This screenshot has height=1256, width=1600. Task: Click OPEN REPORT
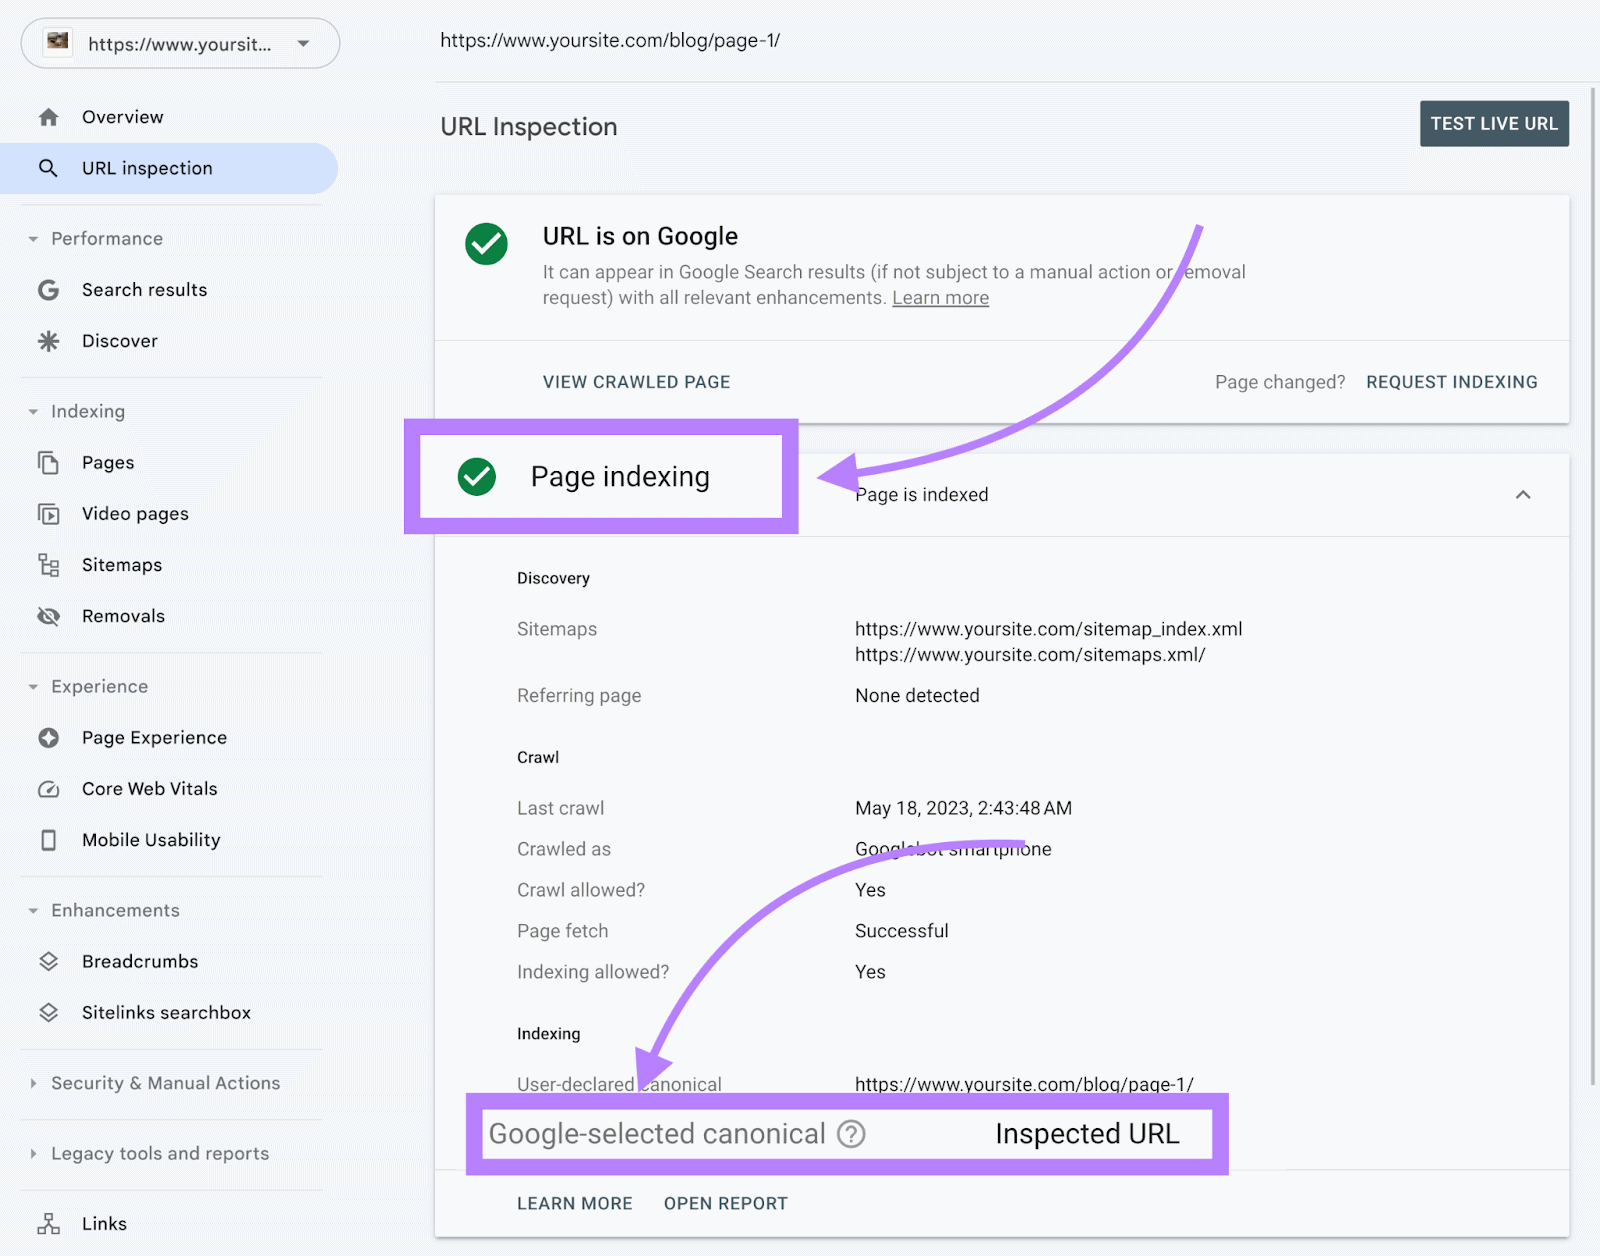726,1204
